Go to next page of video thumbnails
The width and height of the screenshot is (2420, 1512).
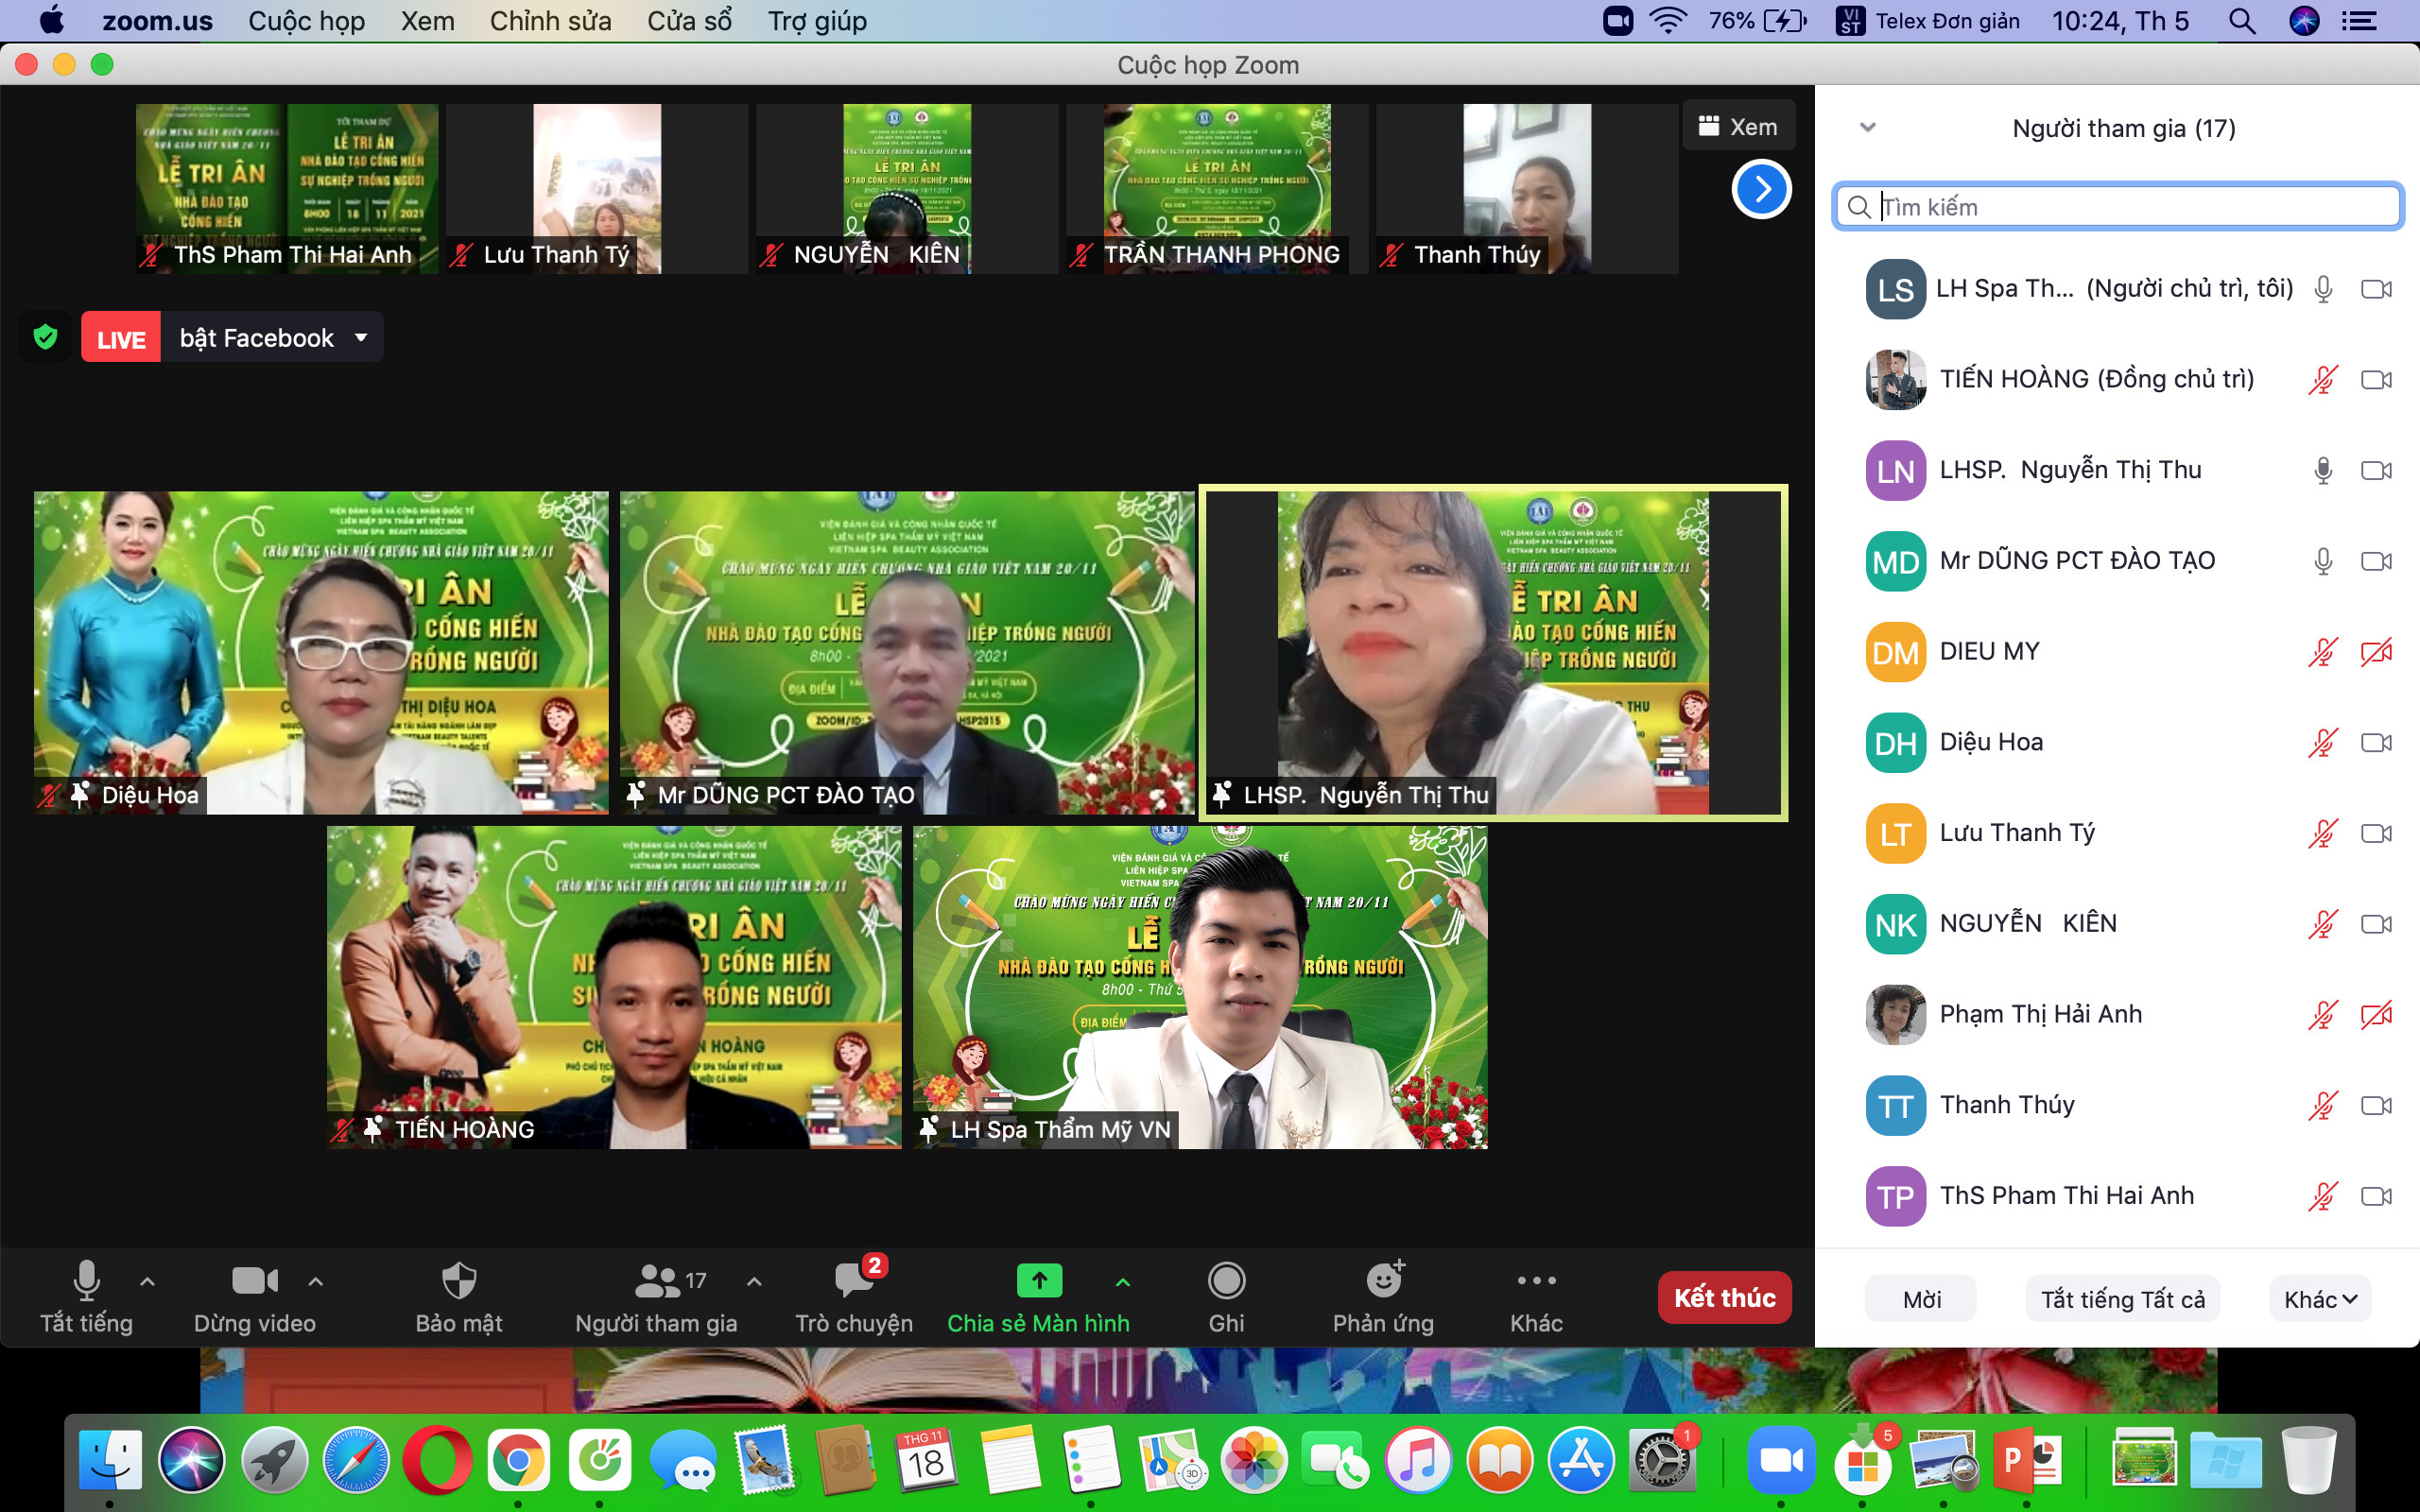(x=1761, y=188)
